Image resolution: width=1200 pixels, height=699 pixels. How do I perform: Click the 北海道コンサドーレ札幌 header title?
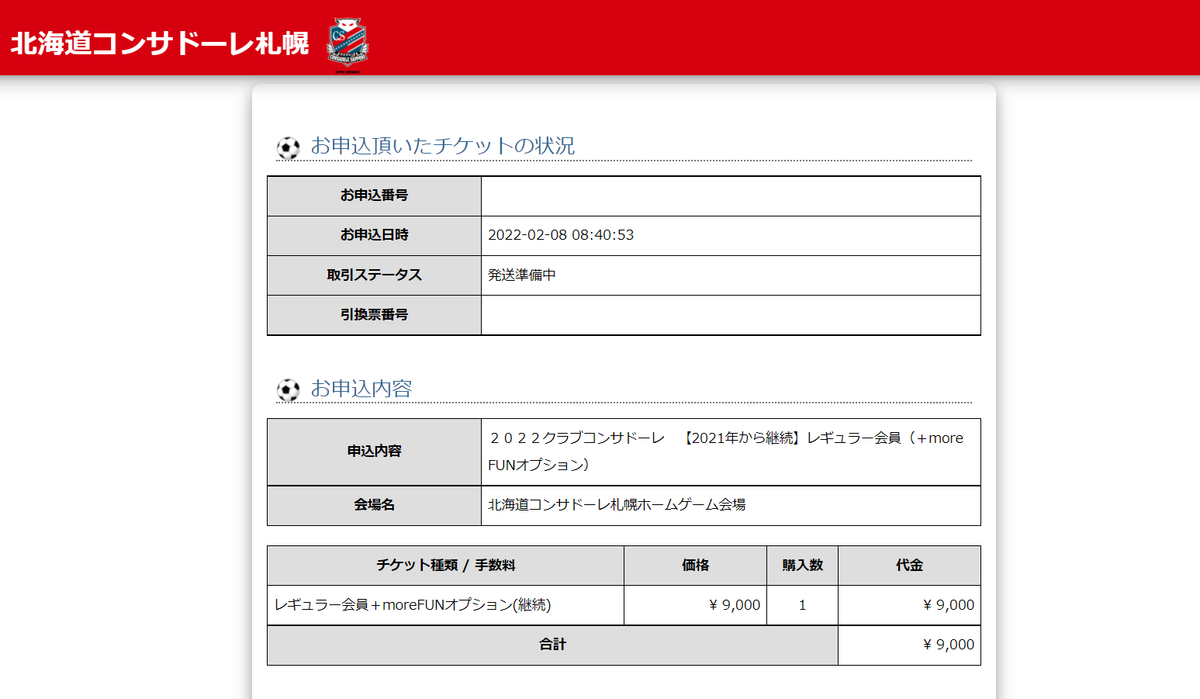pyautogui.click(x=160, y=44)
